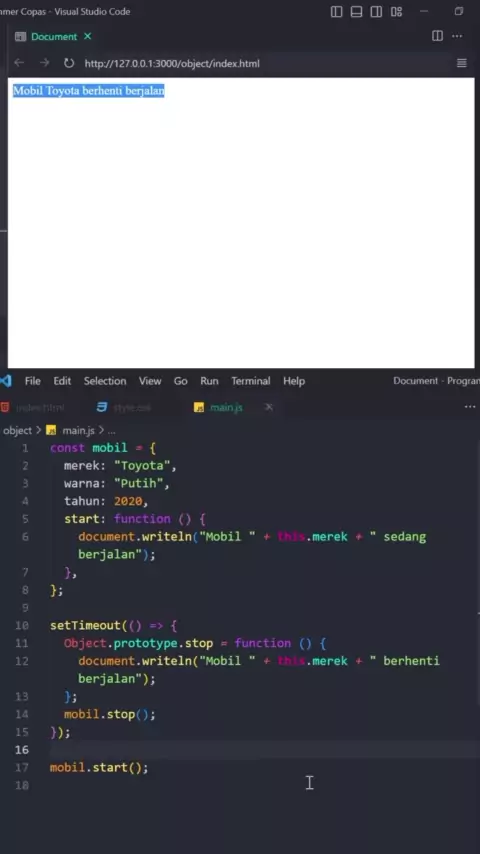Toggle secondary side bar layout icon
Screen dimensions: 480x854
[x=376, y=11]
